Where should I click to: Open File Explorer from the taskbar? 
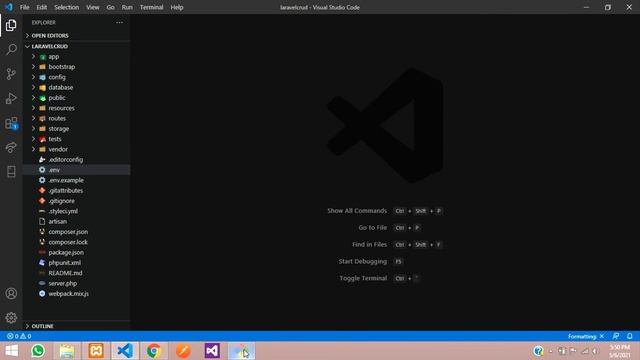(x=67, y=351)
